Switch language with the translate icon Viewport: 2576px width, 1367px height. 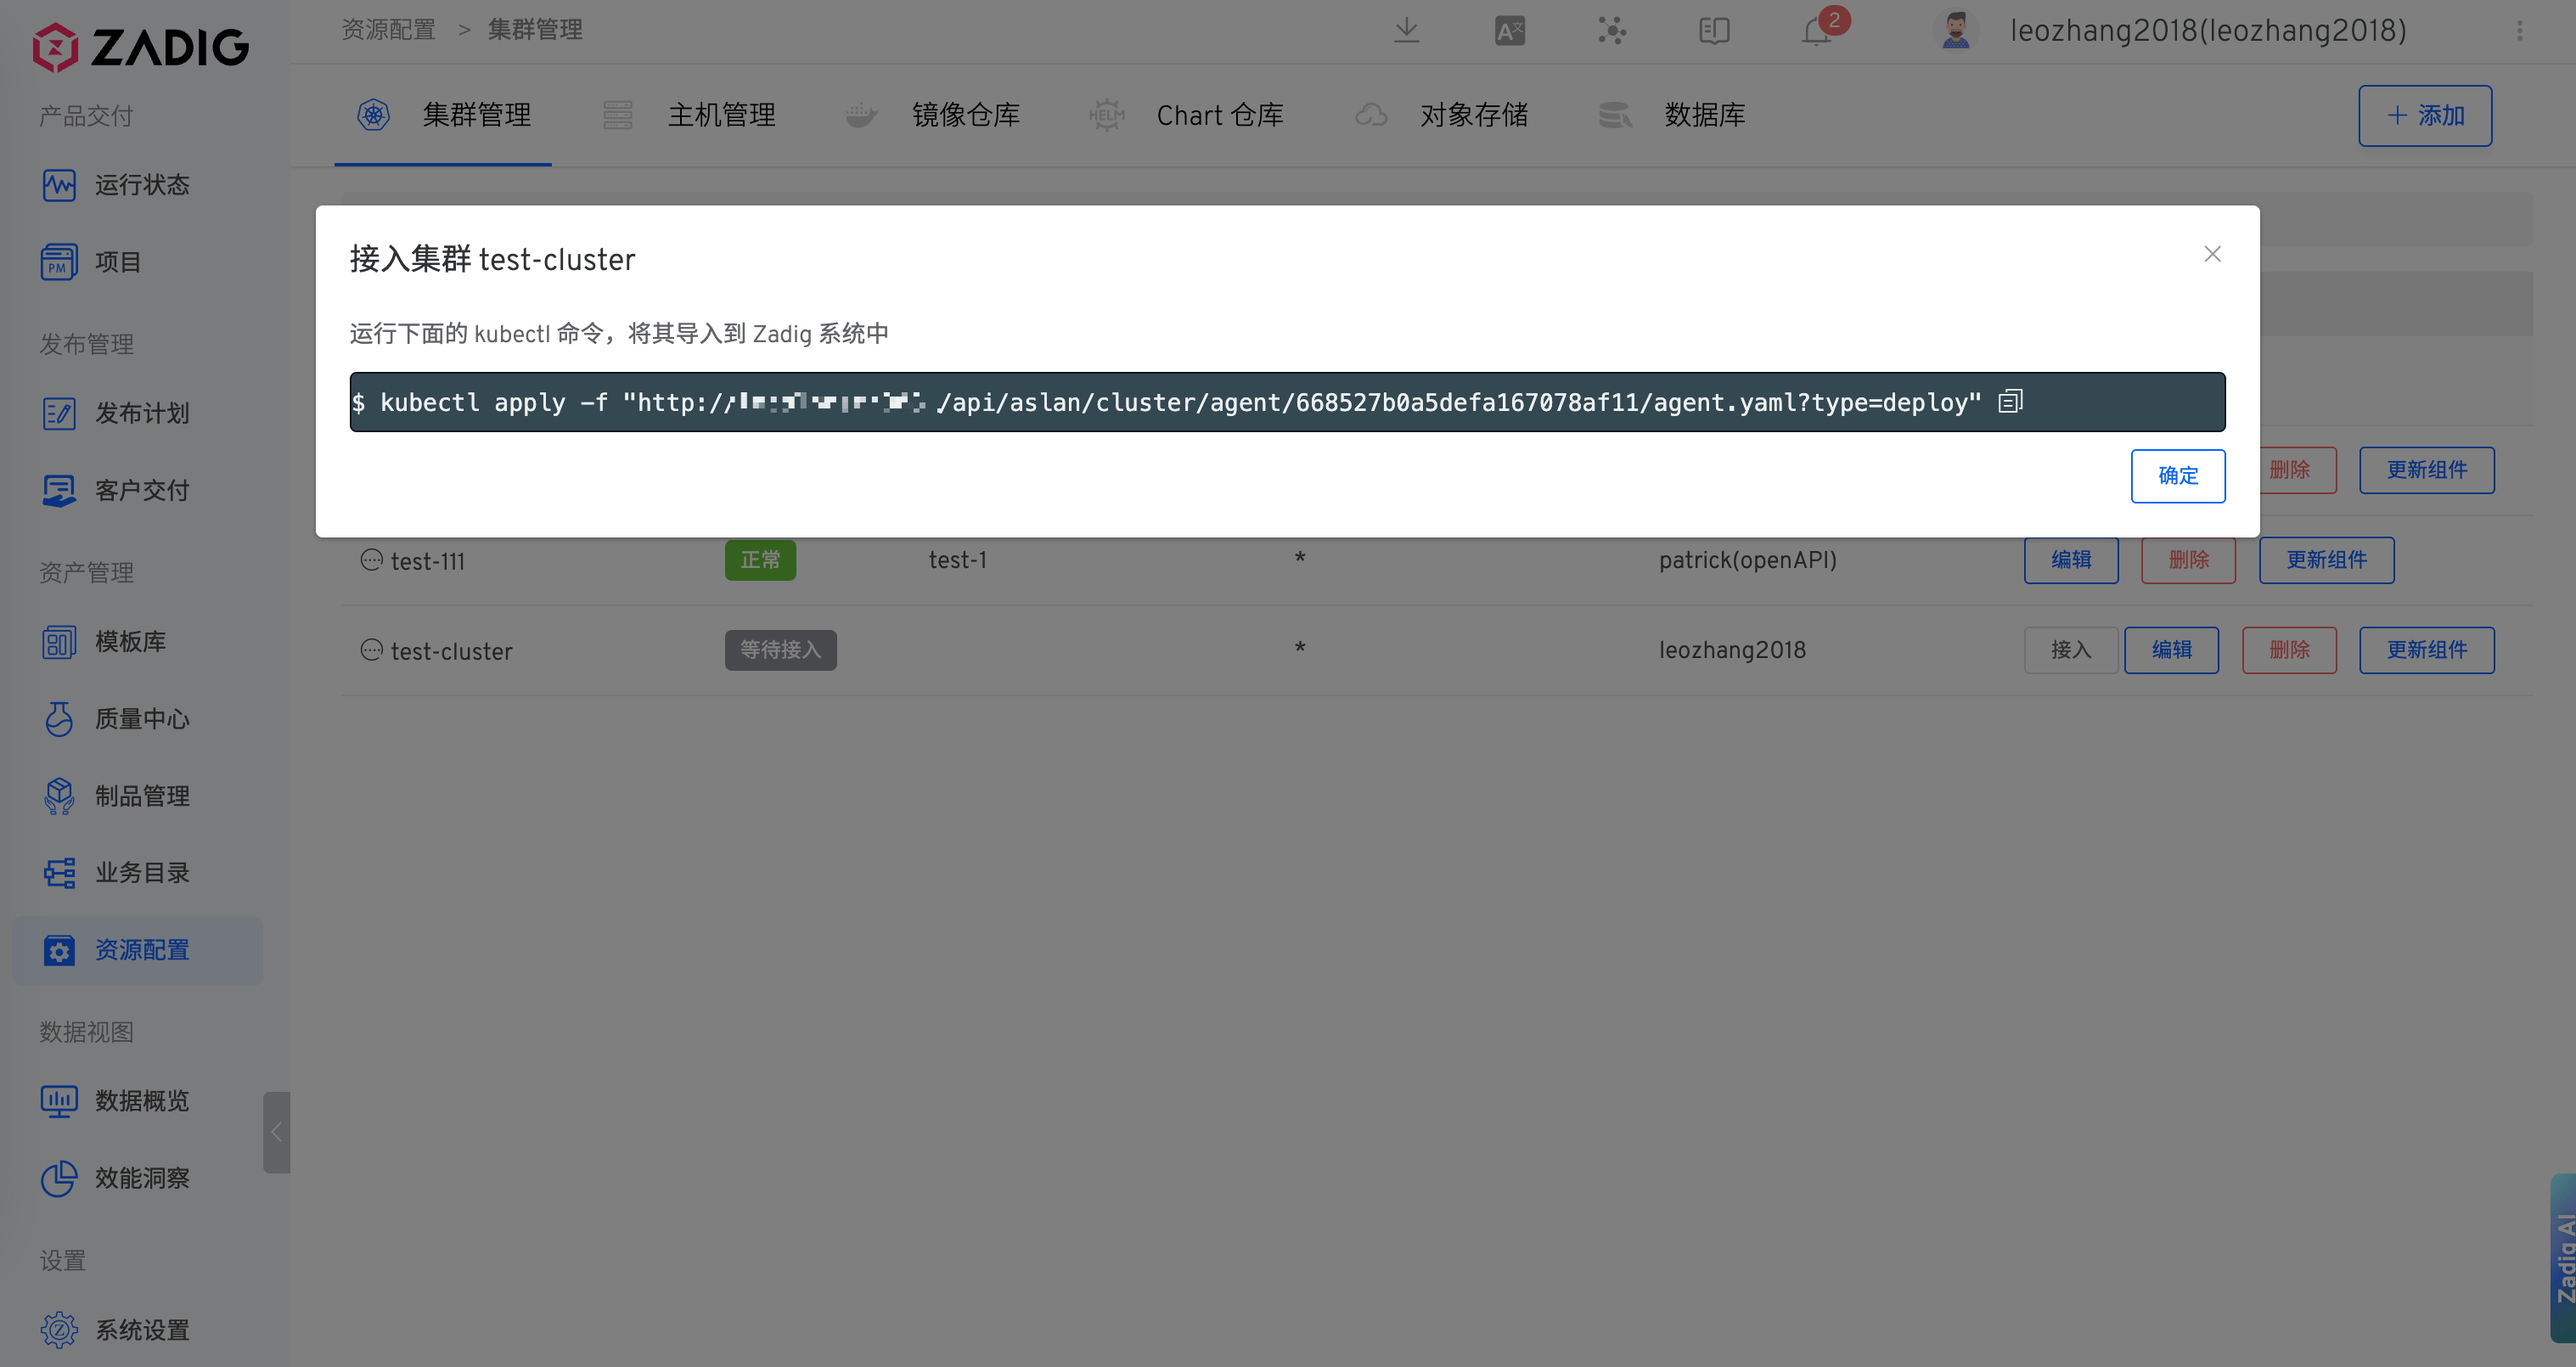[1509, 31]
